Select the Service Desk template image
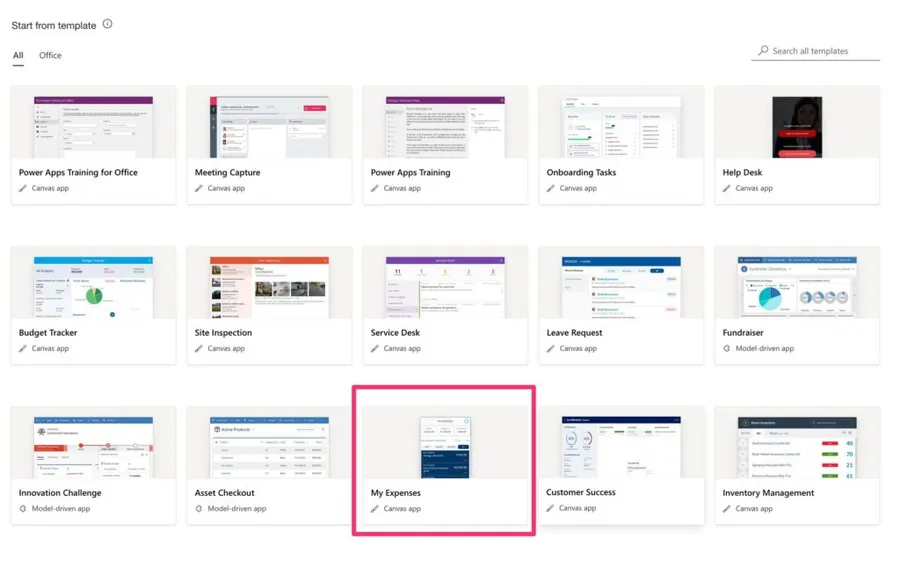 click(444, 286)
